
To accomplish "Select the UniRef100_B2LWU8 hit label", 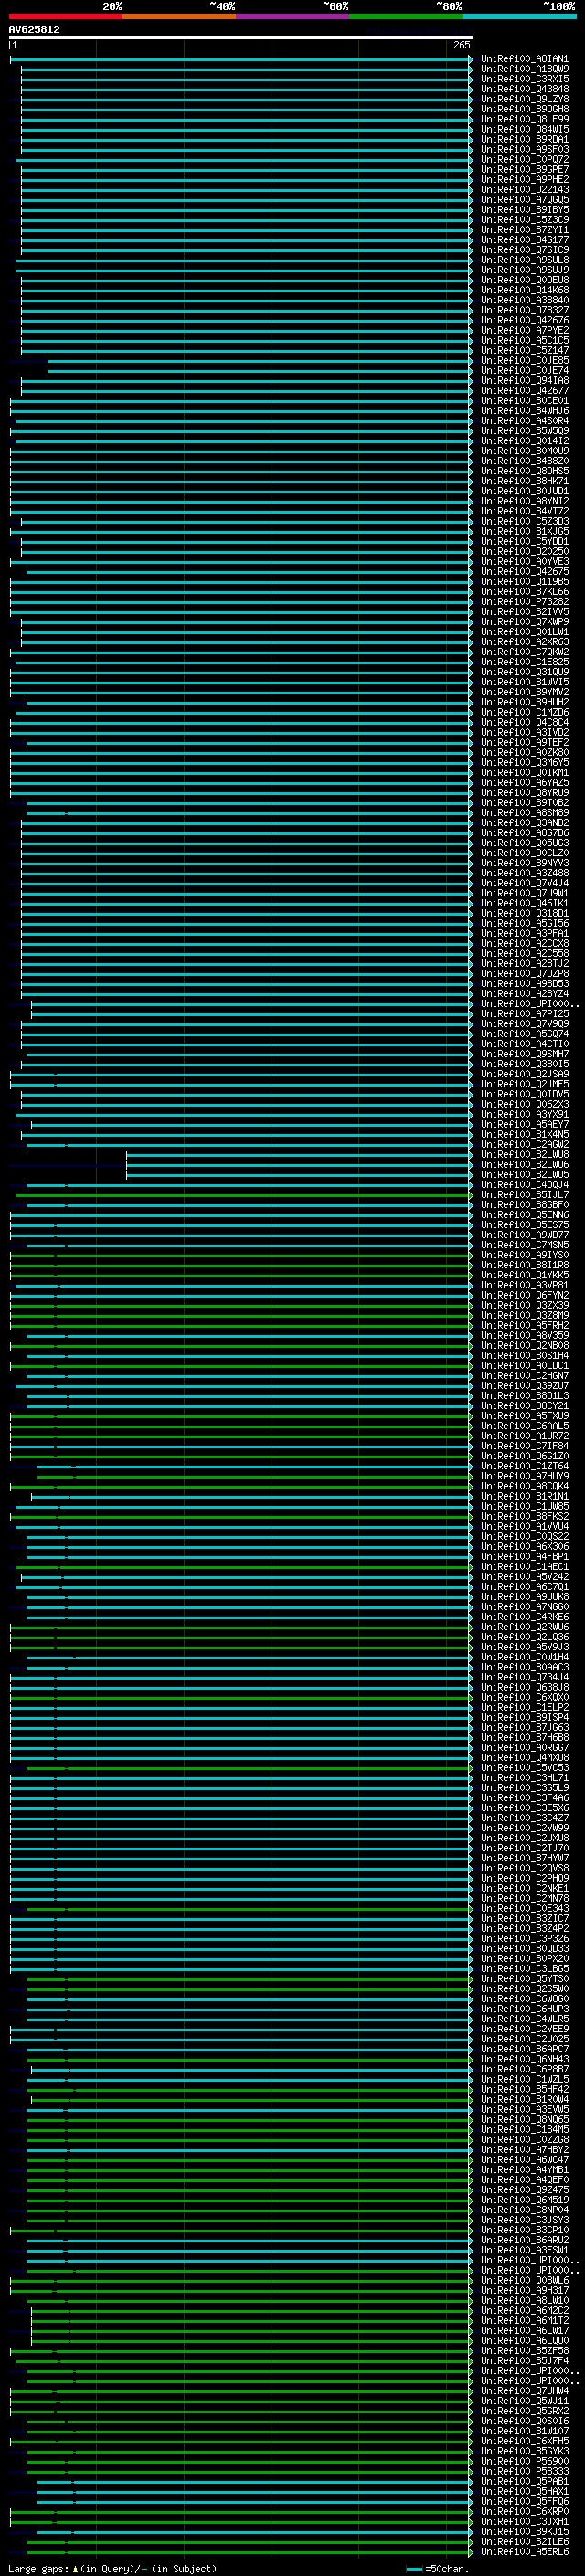I will (x=524, y=1154).
